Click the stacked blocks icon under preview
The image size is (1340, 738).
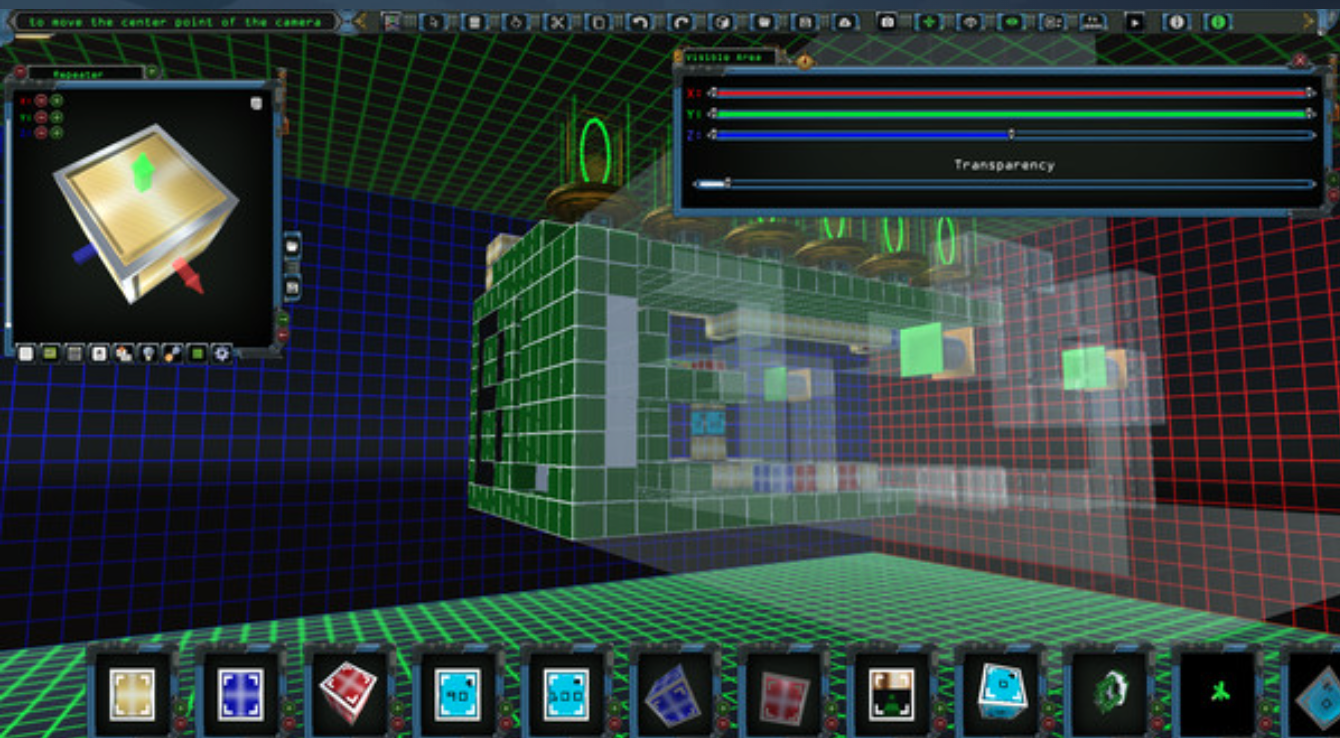[x=123, y=353]
